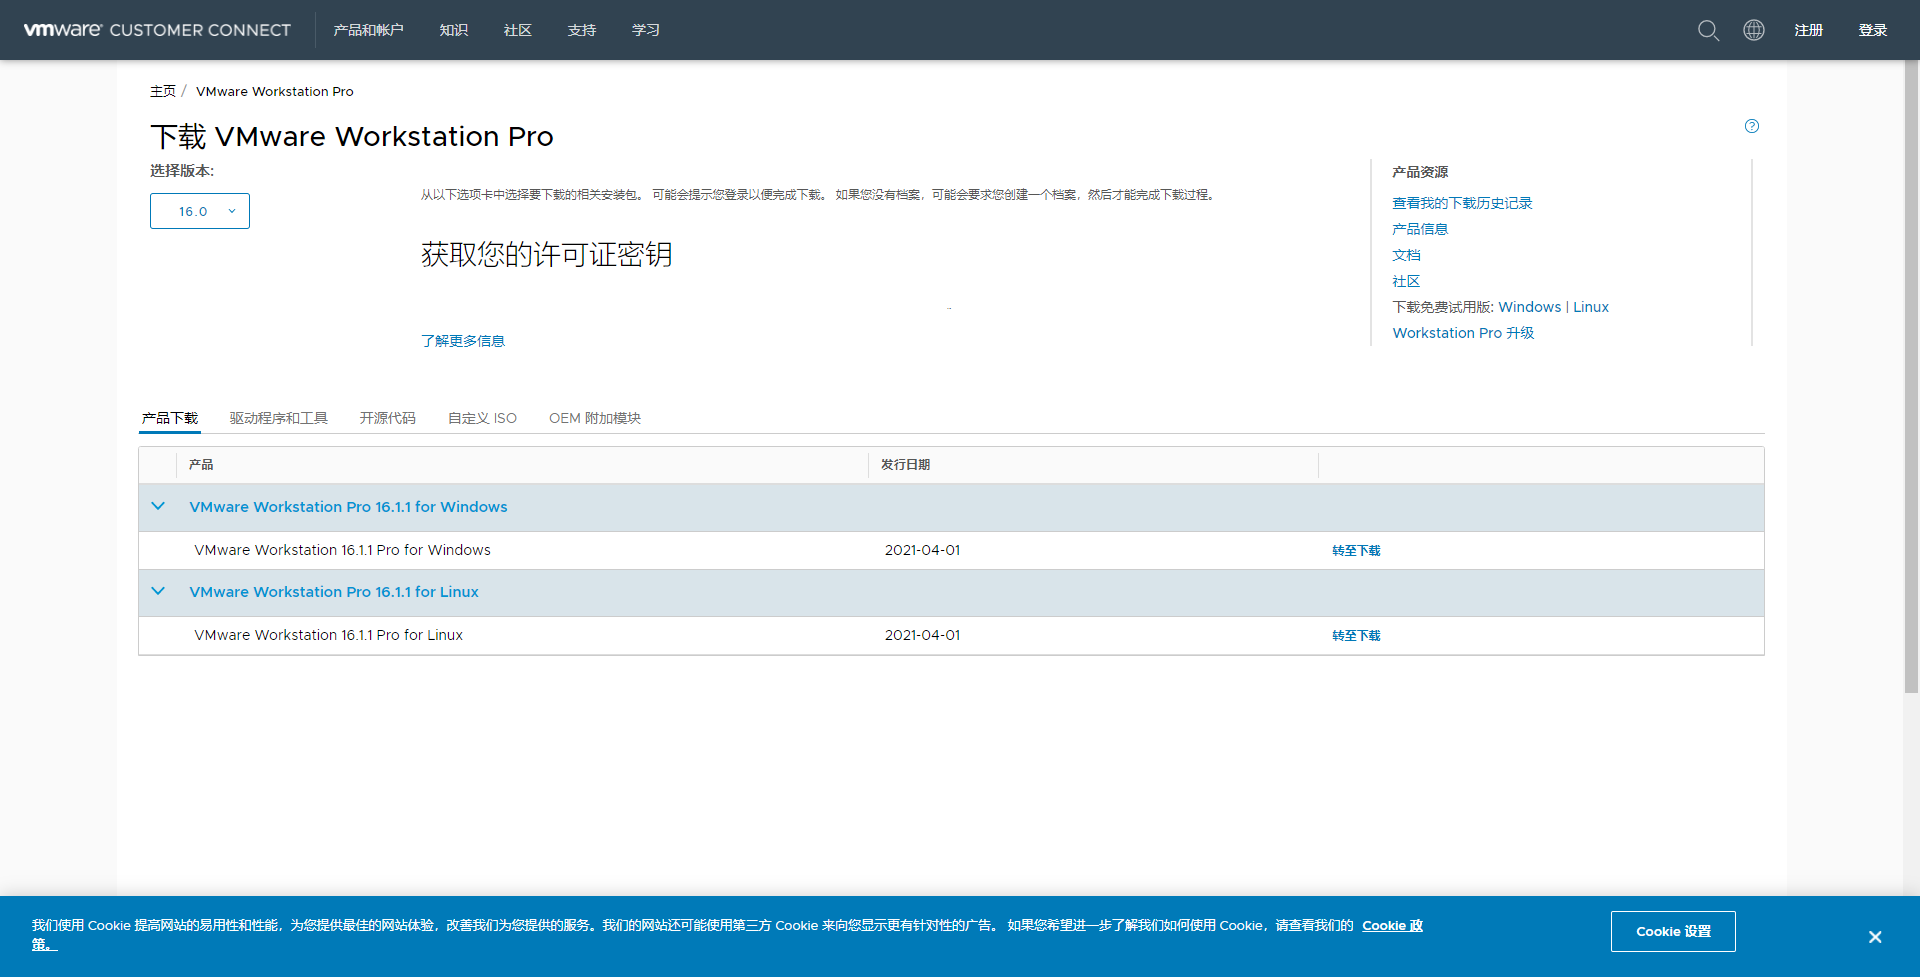Open 产品和帐户 menu
Image resolution: width=1920 pixels, height=977 pixels.
tap(368, 30)
